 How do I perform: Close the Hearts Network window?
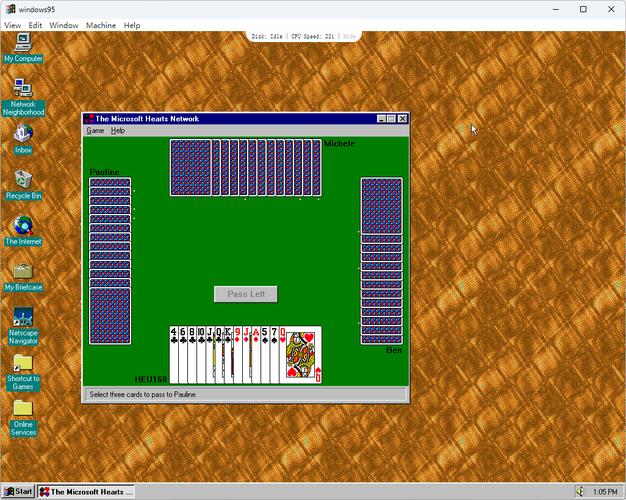pyautogui.click(x=402, y=119)
